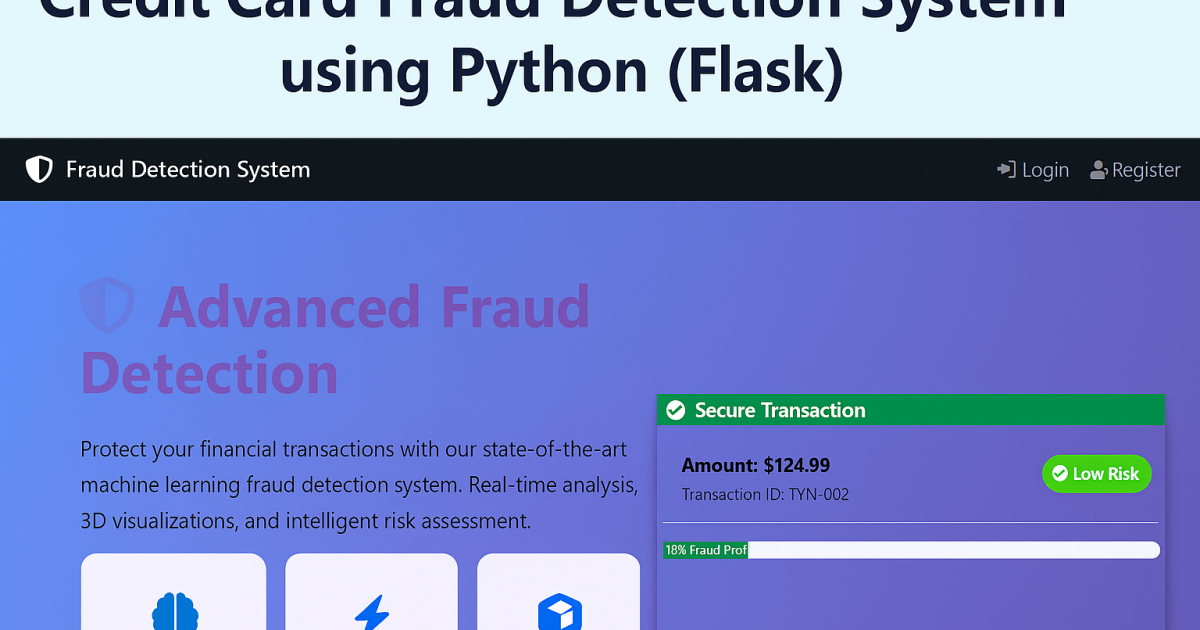Select the brain machine-learning feature icon

[x=173, y=612]
